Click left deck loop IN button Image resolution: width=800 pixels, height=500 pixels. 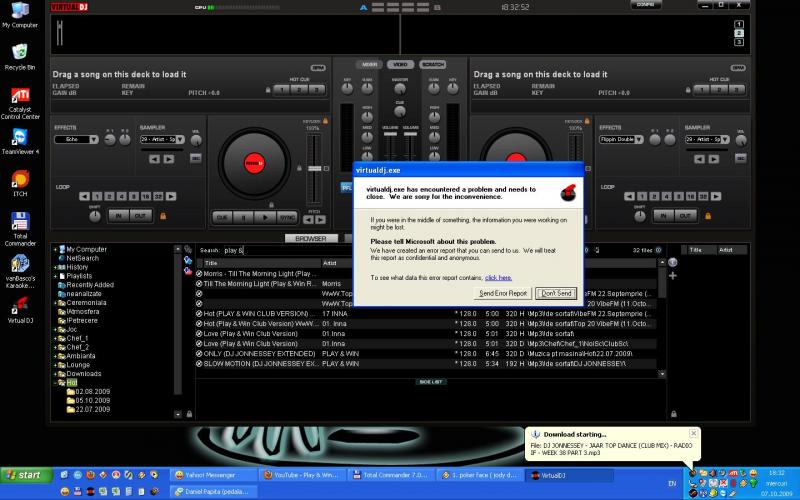coord(118,216)
